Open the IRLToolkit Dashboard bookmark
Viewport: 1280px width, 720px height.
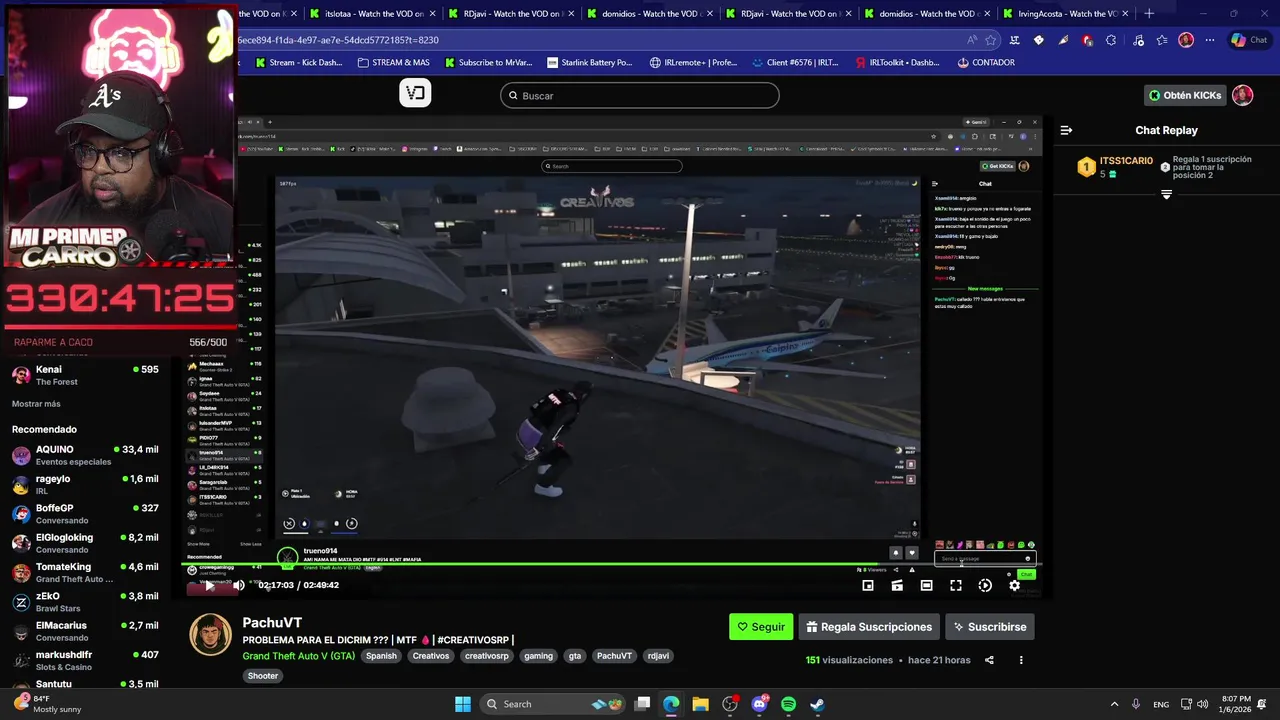click(x=897, y=62)
